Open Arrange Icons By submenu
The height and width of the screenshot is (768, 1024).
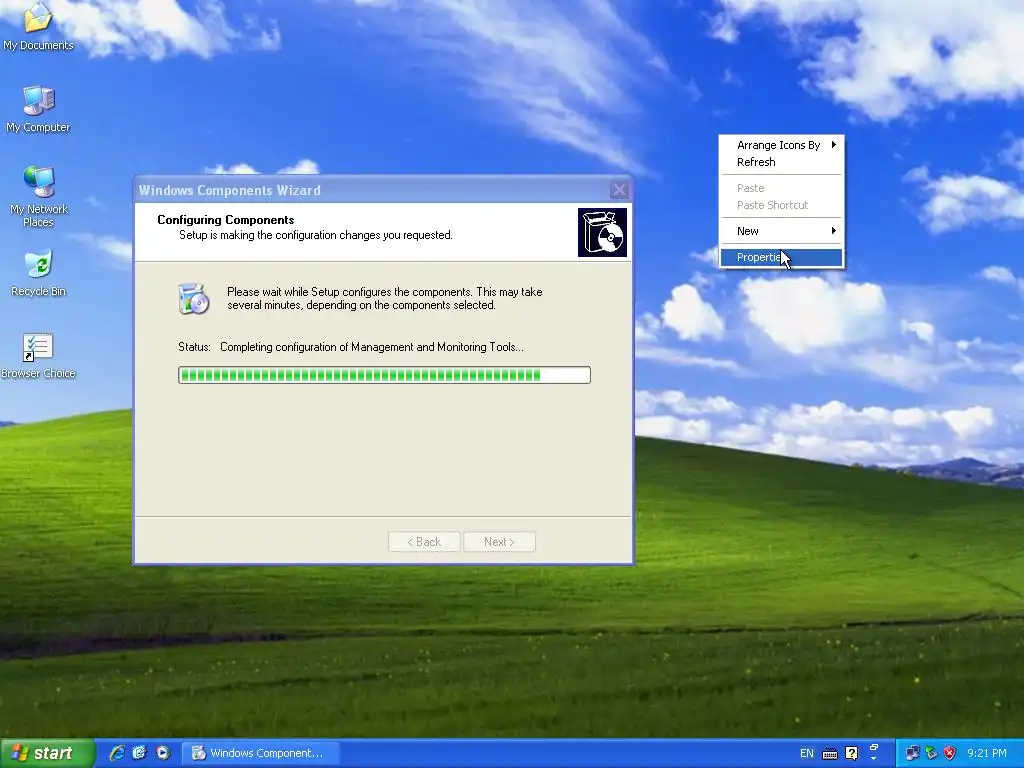(781, 145)
